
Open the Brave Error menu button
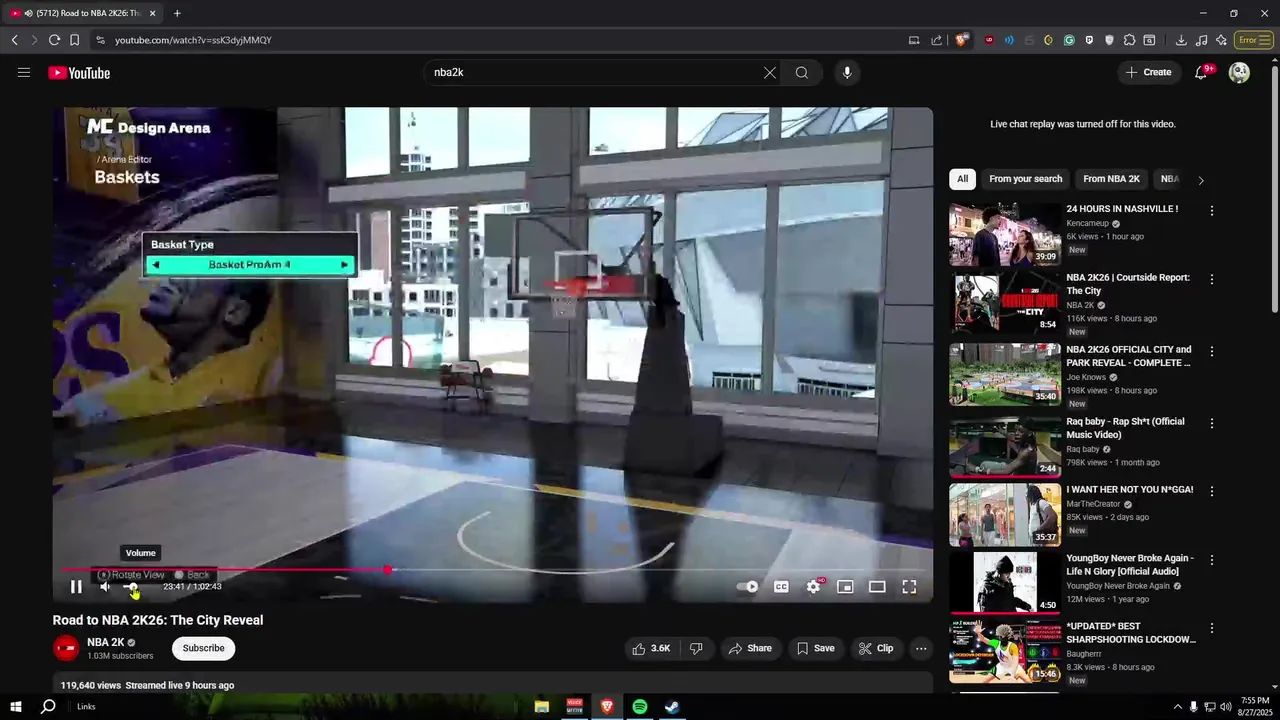pyautogui.click(x=1253, y=40)
